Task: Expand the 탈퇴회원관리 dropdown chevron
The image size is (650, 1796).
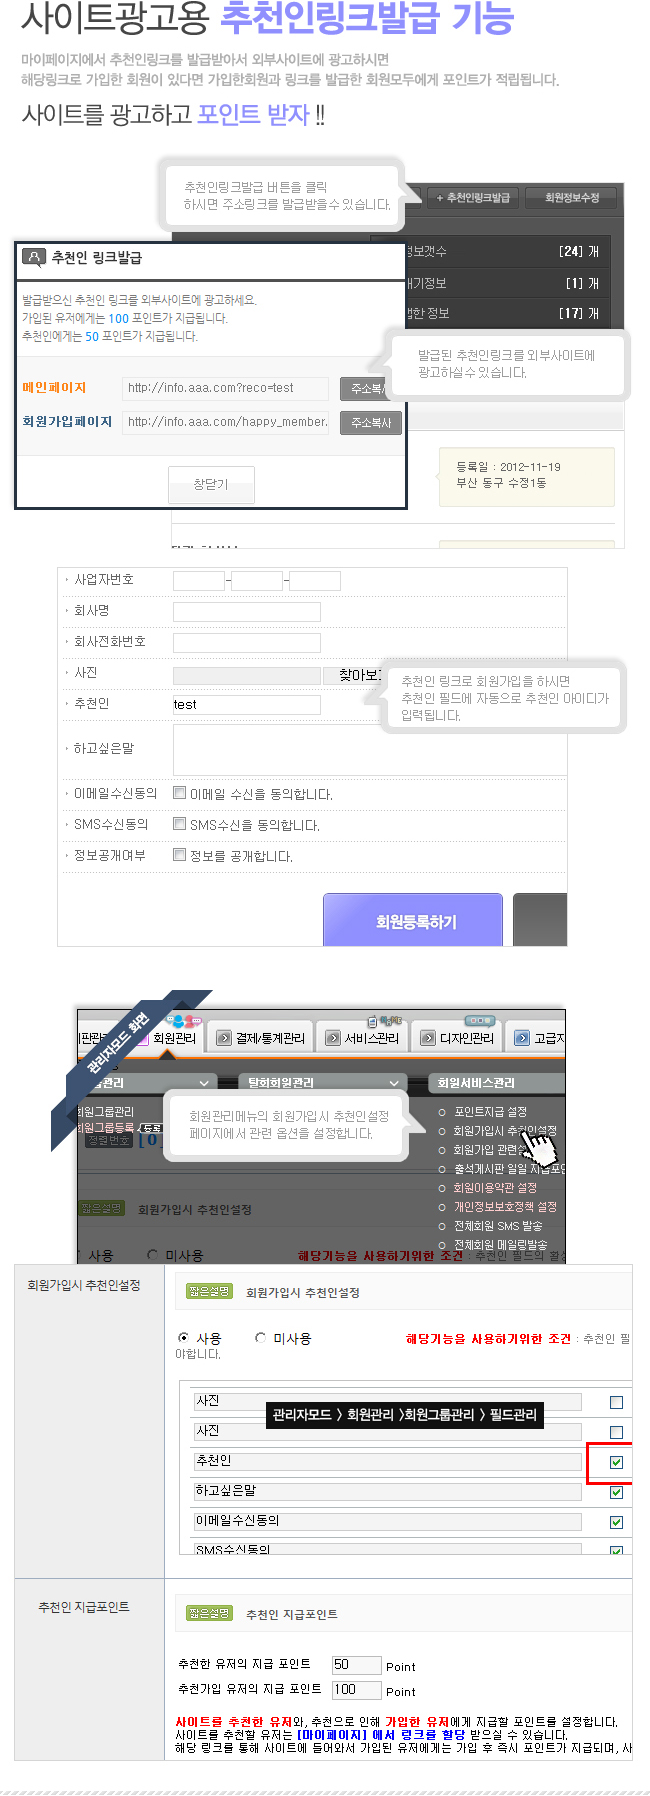Action: [x=395, y=1082]
